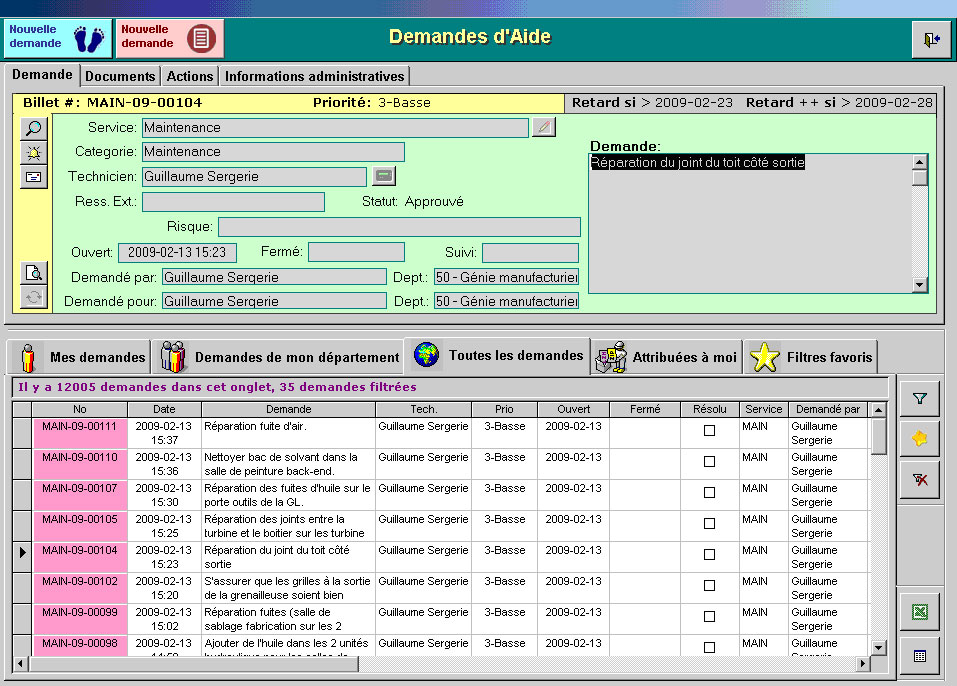Click the MAIN-09-00105 ticket number cell
This screenshot has height=686, width=957.
[80, 526]
